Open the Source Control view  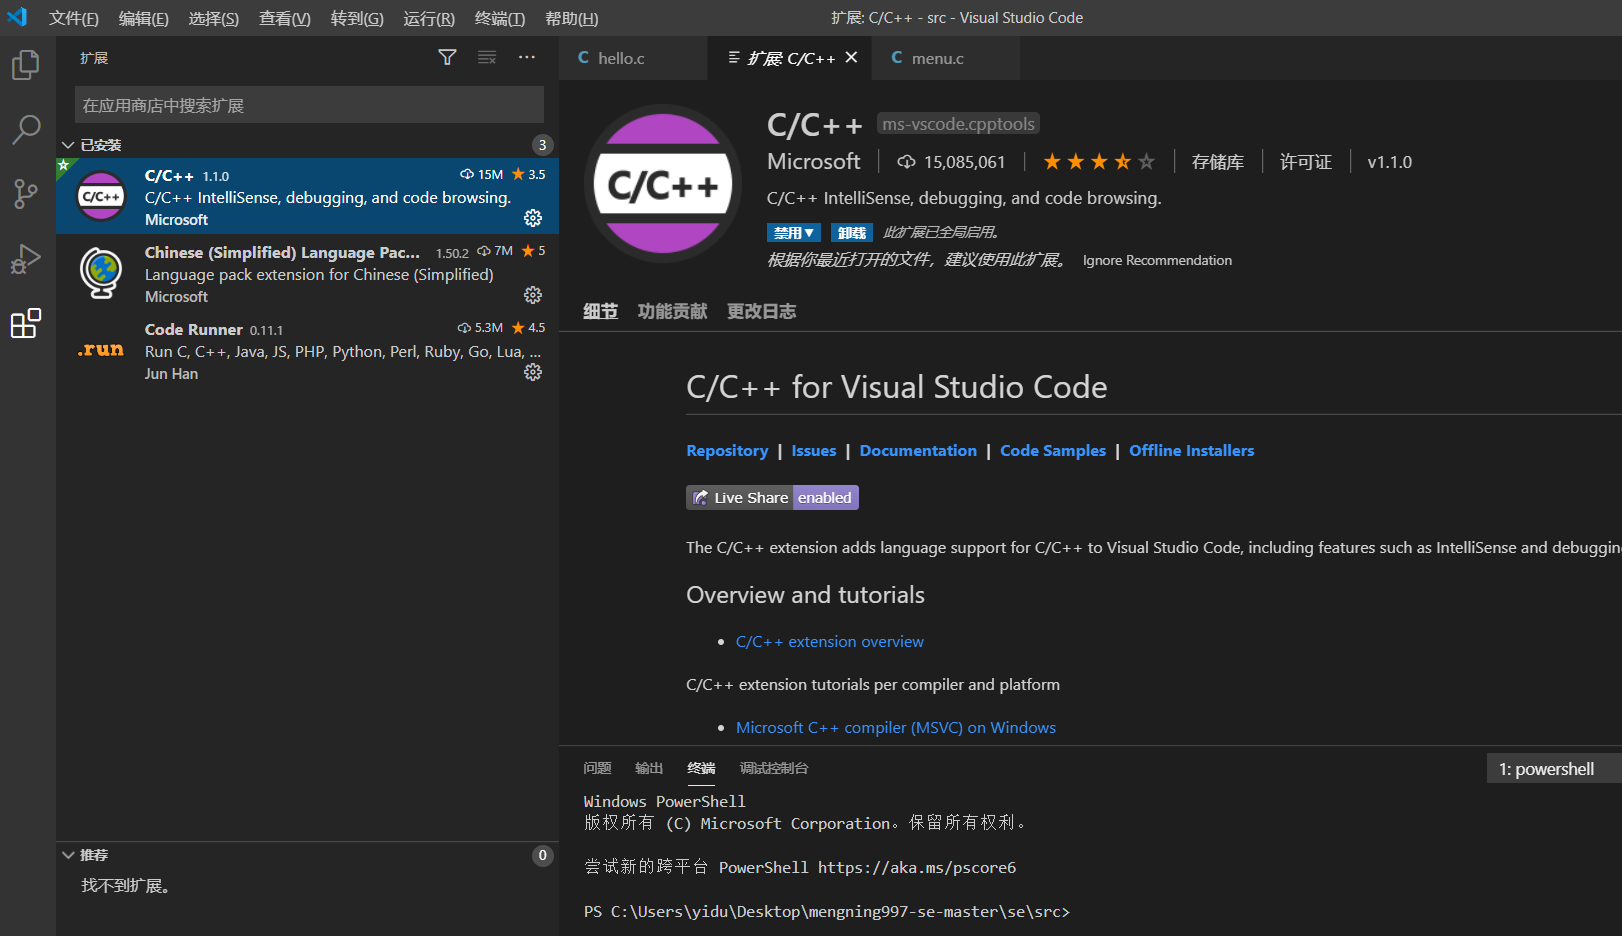(x=26, y=193)
